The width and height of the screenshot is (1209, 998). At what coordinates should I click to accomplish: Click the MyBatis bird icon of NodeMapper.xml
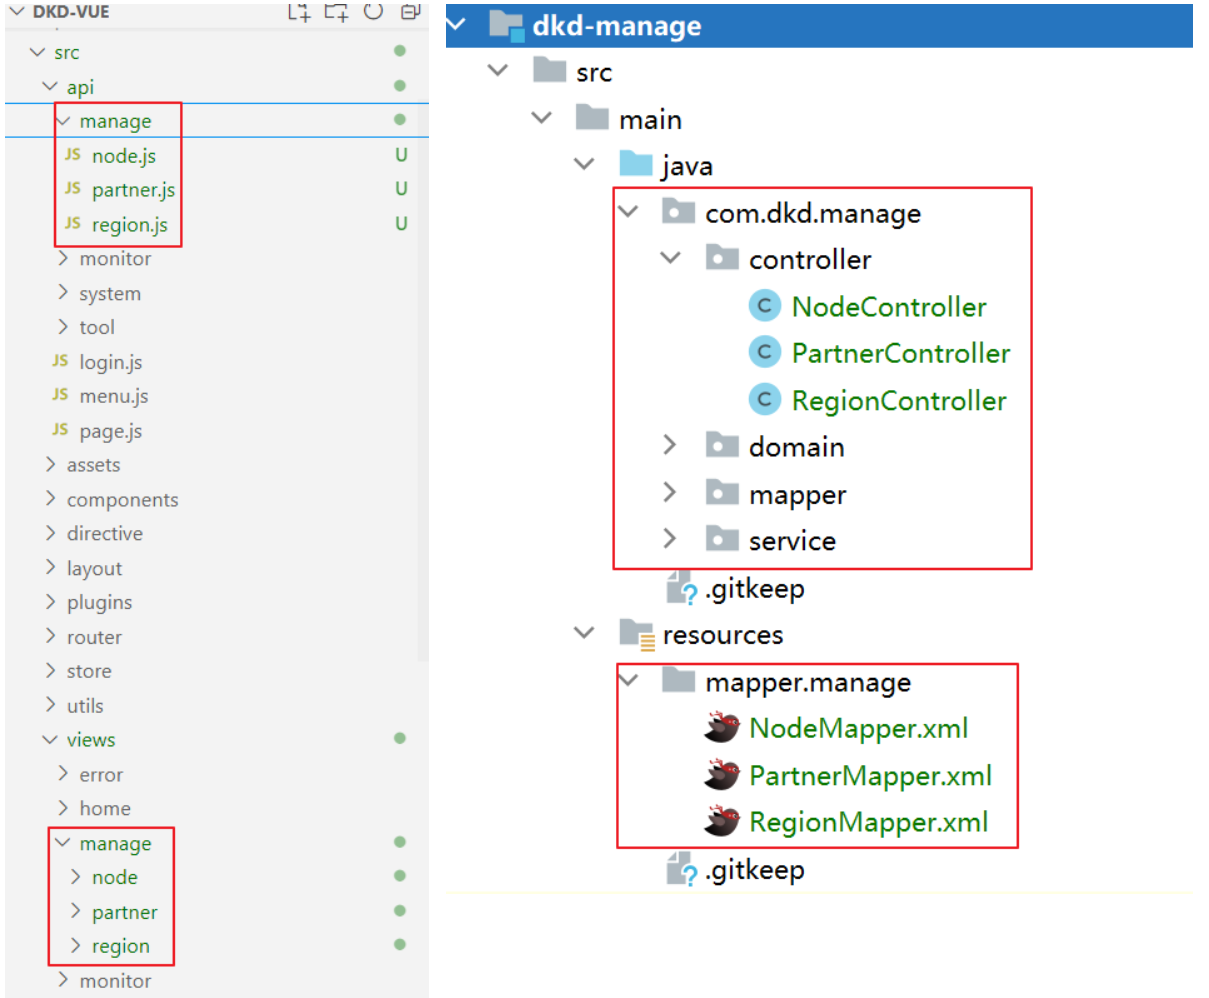click(x=722, y=728)
